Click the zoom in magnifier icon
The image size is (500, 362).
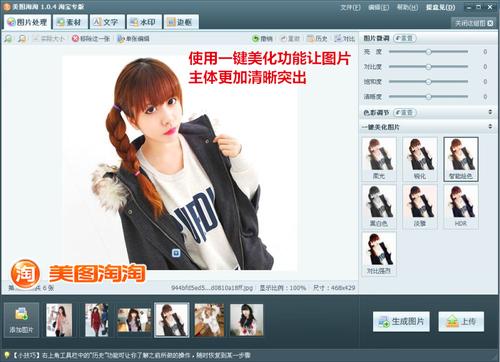[8, 39]
